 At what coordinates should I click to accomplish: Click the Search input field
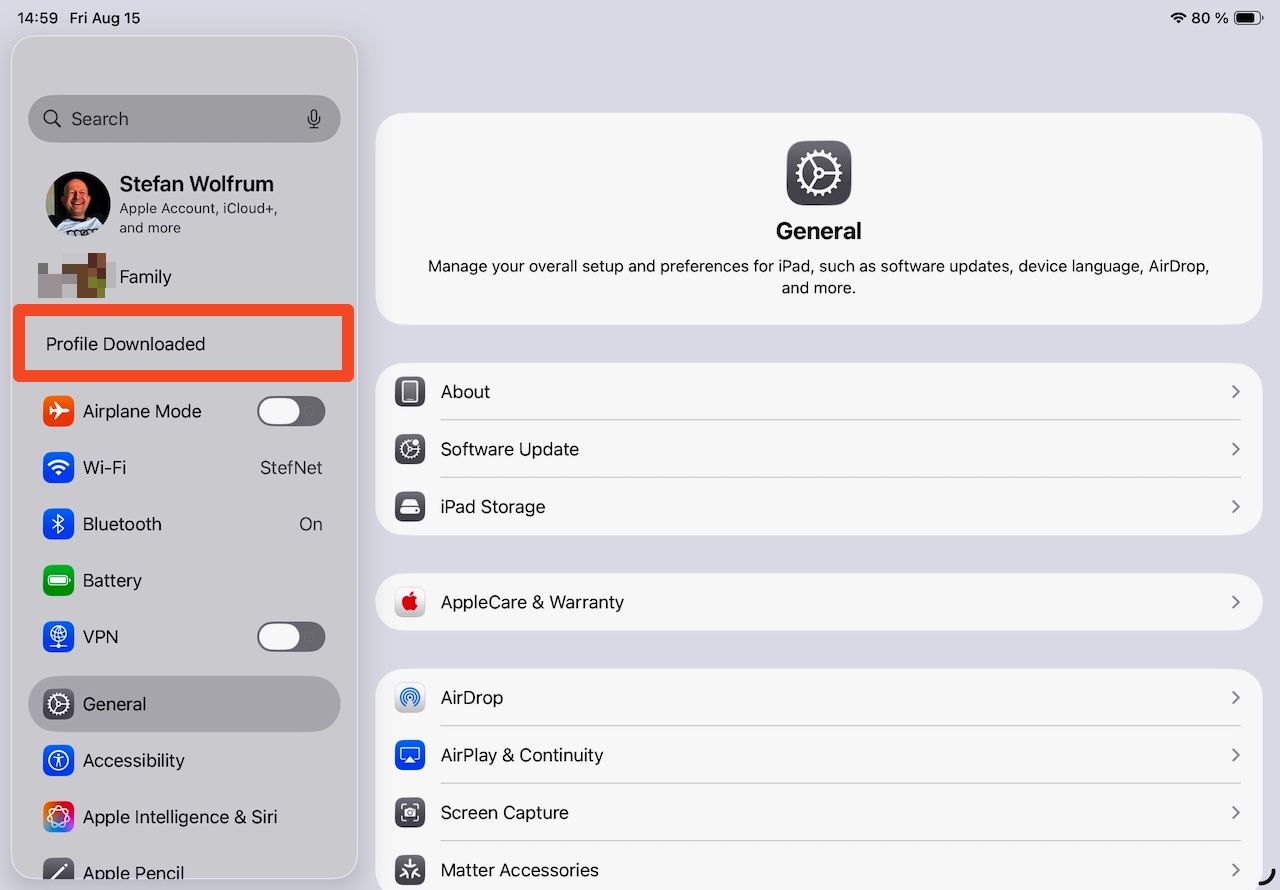coord(184,119)
